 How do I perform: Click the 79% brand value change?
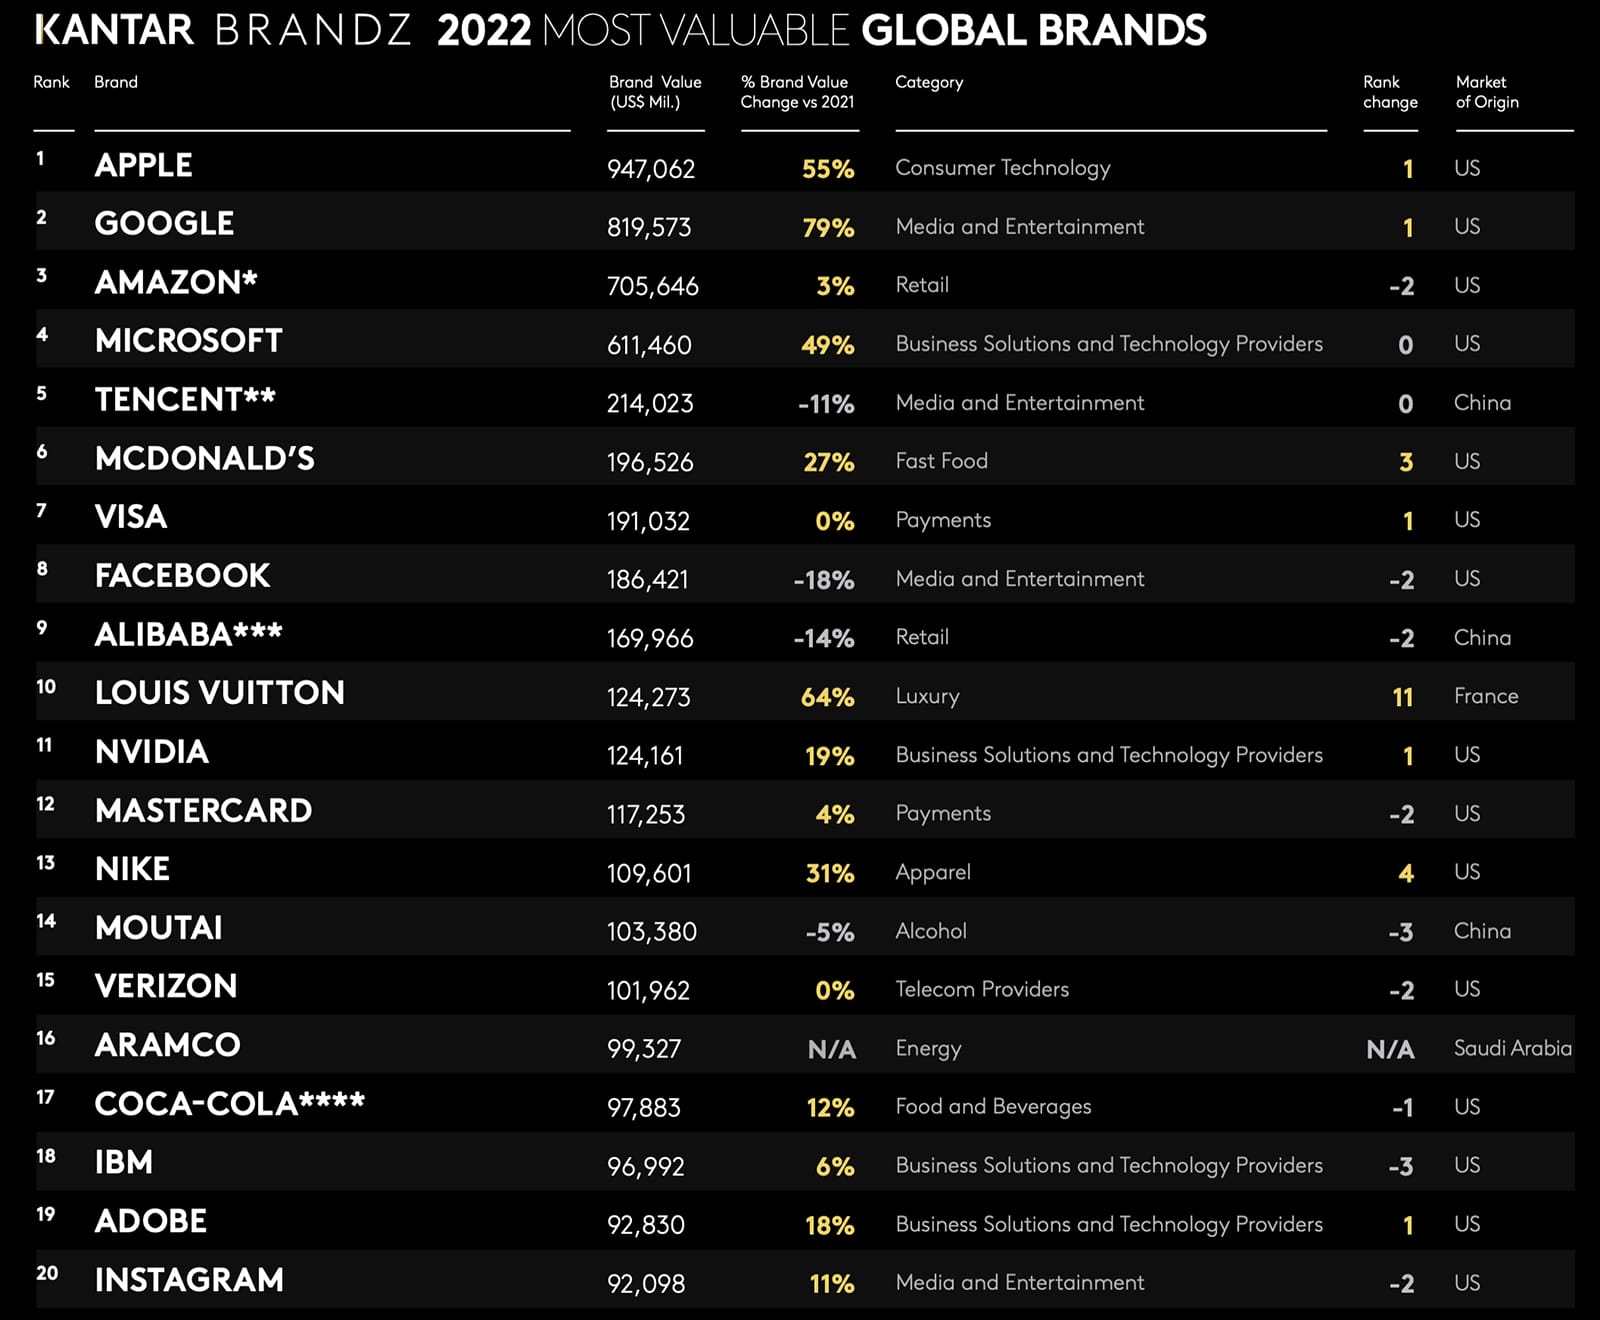pyautogui.click(x=828, y=228)
